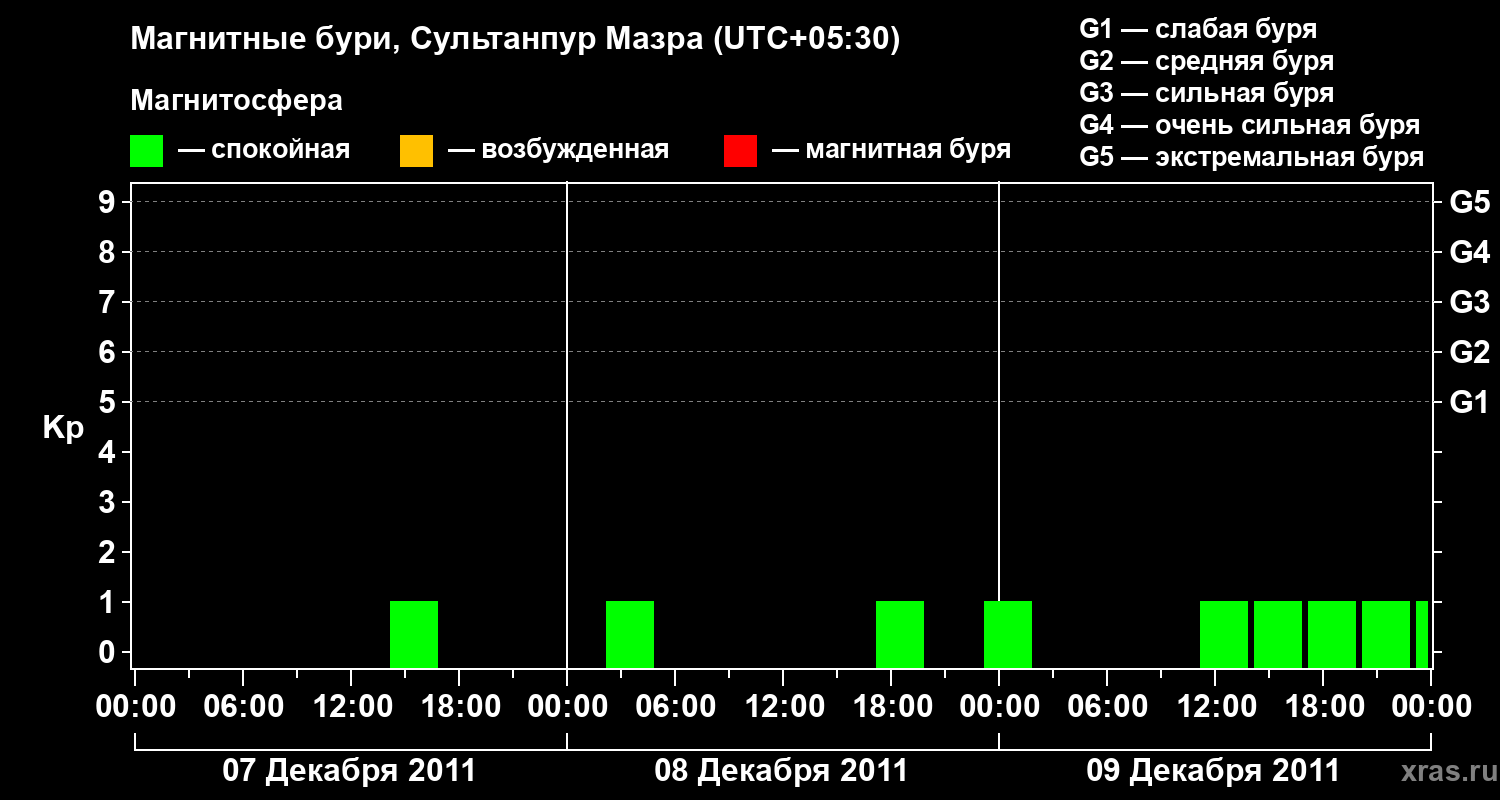The height and width of the screenshot is (800, 1500).
Task: Click the '07 Декабря 2011' date label
Action: [349, 771]
